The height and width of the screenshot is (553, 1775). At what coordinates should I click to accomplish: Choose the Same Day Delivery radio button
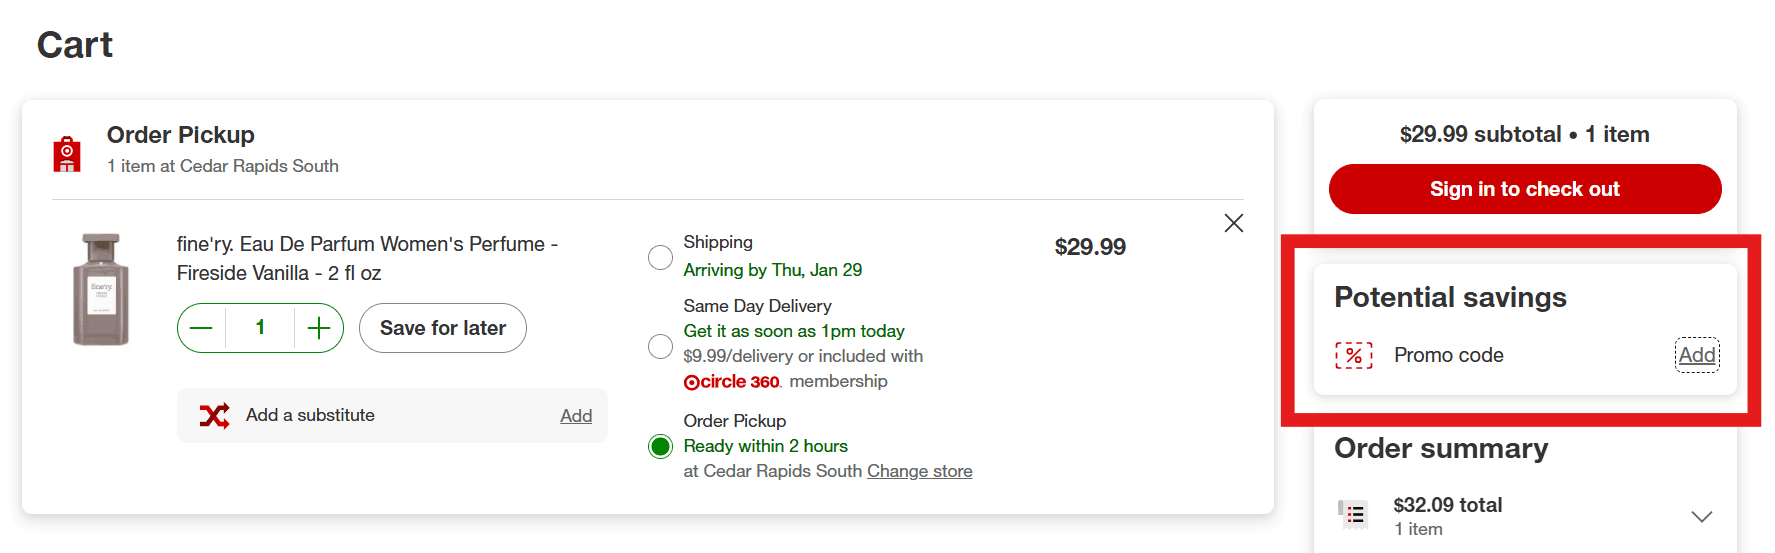(x=660, y=346)
